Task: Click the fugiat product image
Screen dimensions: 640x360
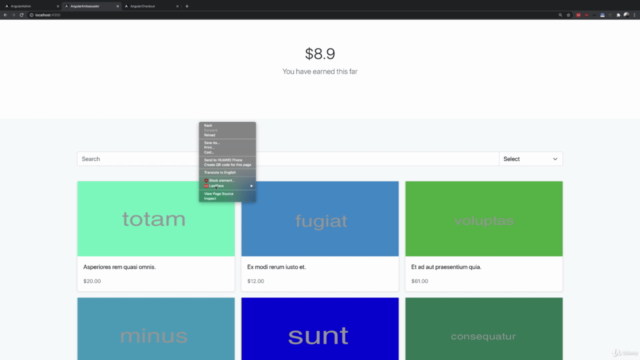Action: (x=320, y=219)
